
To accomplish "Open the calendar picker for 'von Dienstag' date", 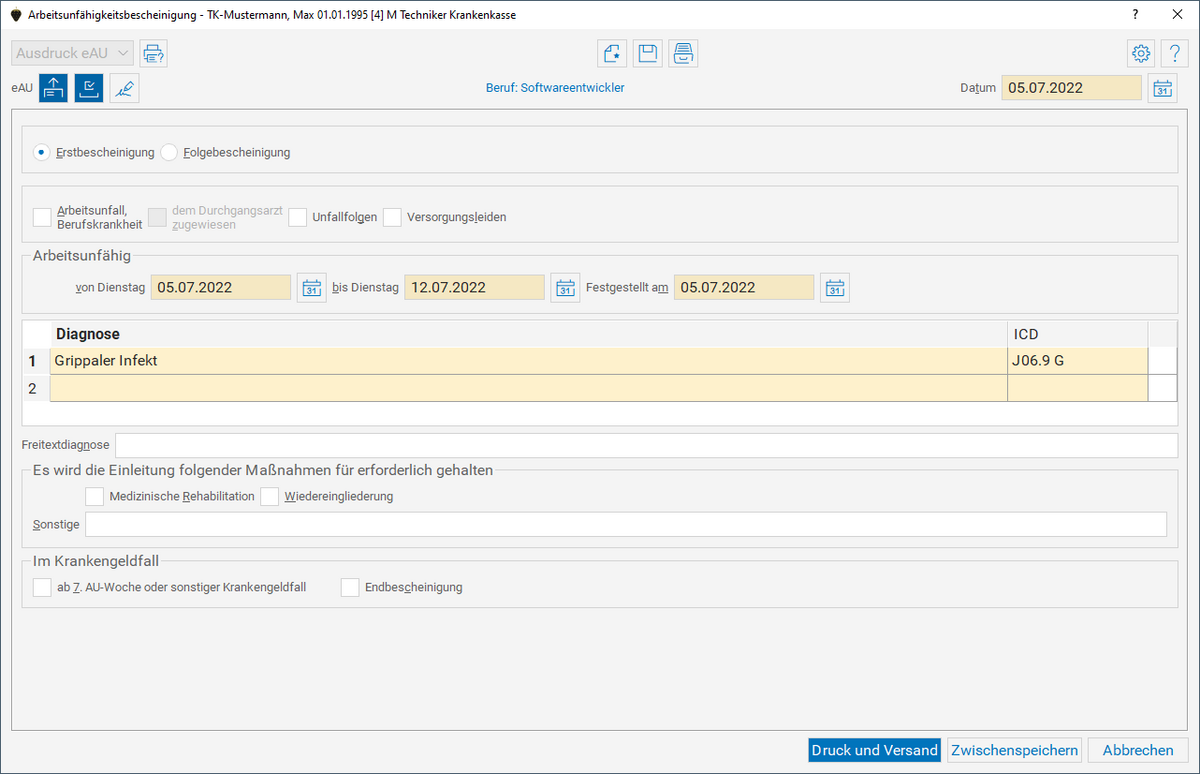I will 312,288.
